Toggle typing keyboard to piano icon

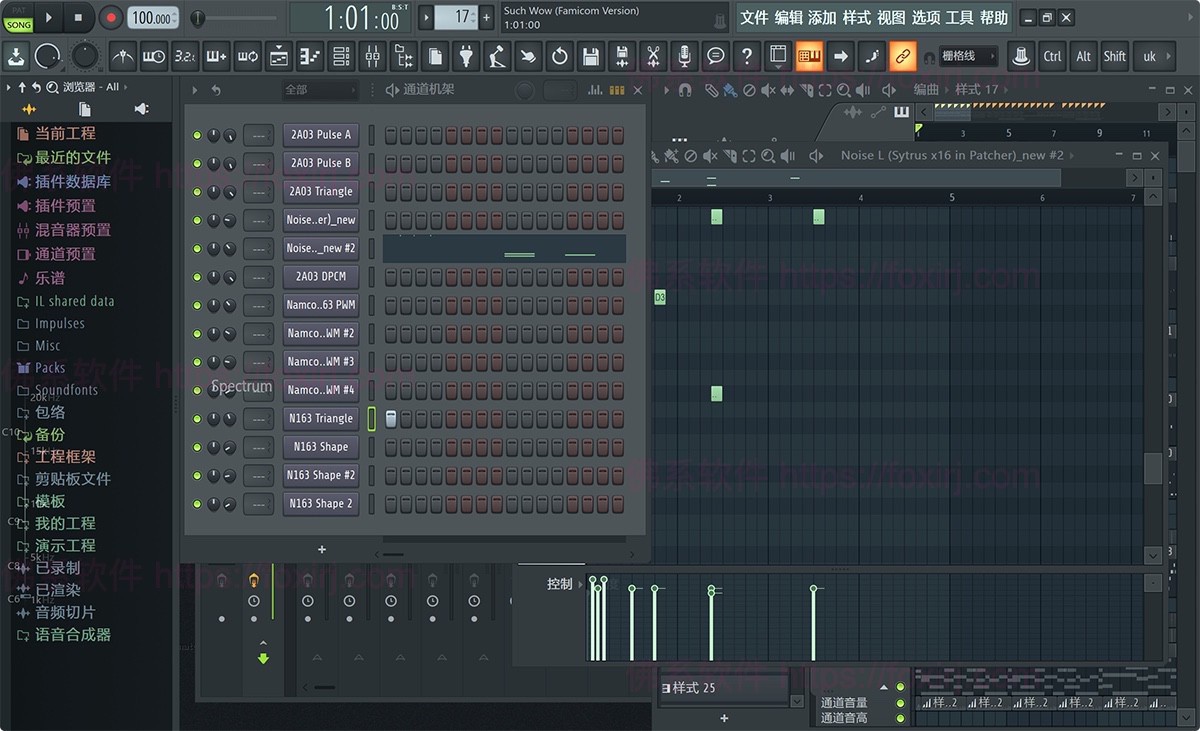809,57
